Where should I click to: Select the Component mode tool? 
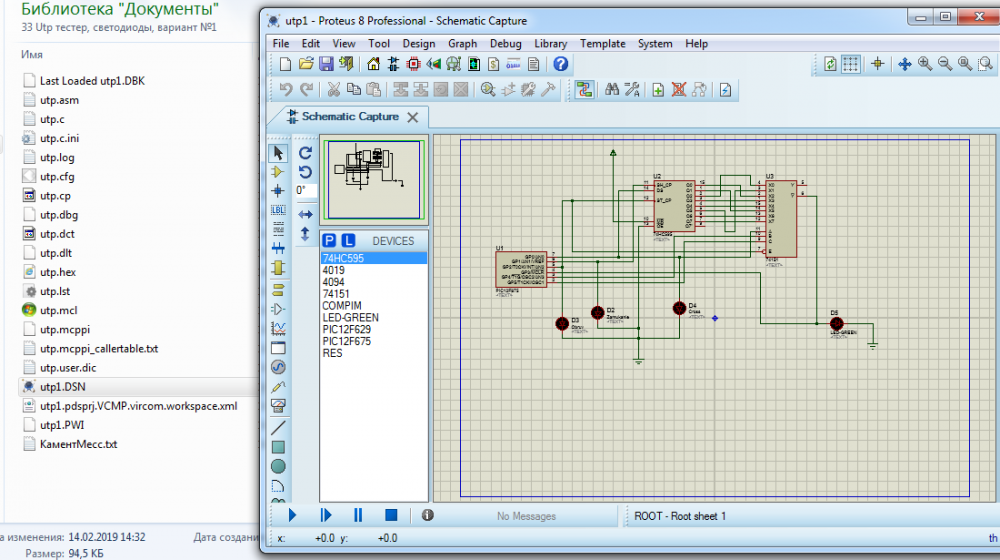278,172
